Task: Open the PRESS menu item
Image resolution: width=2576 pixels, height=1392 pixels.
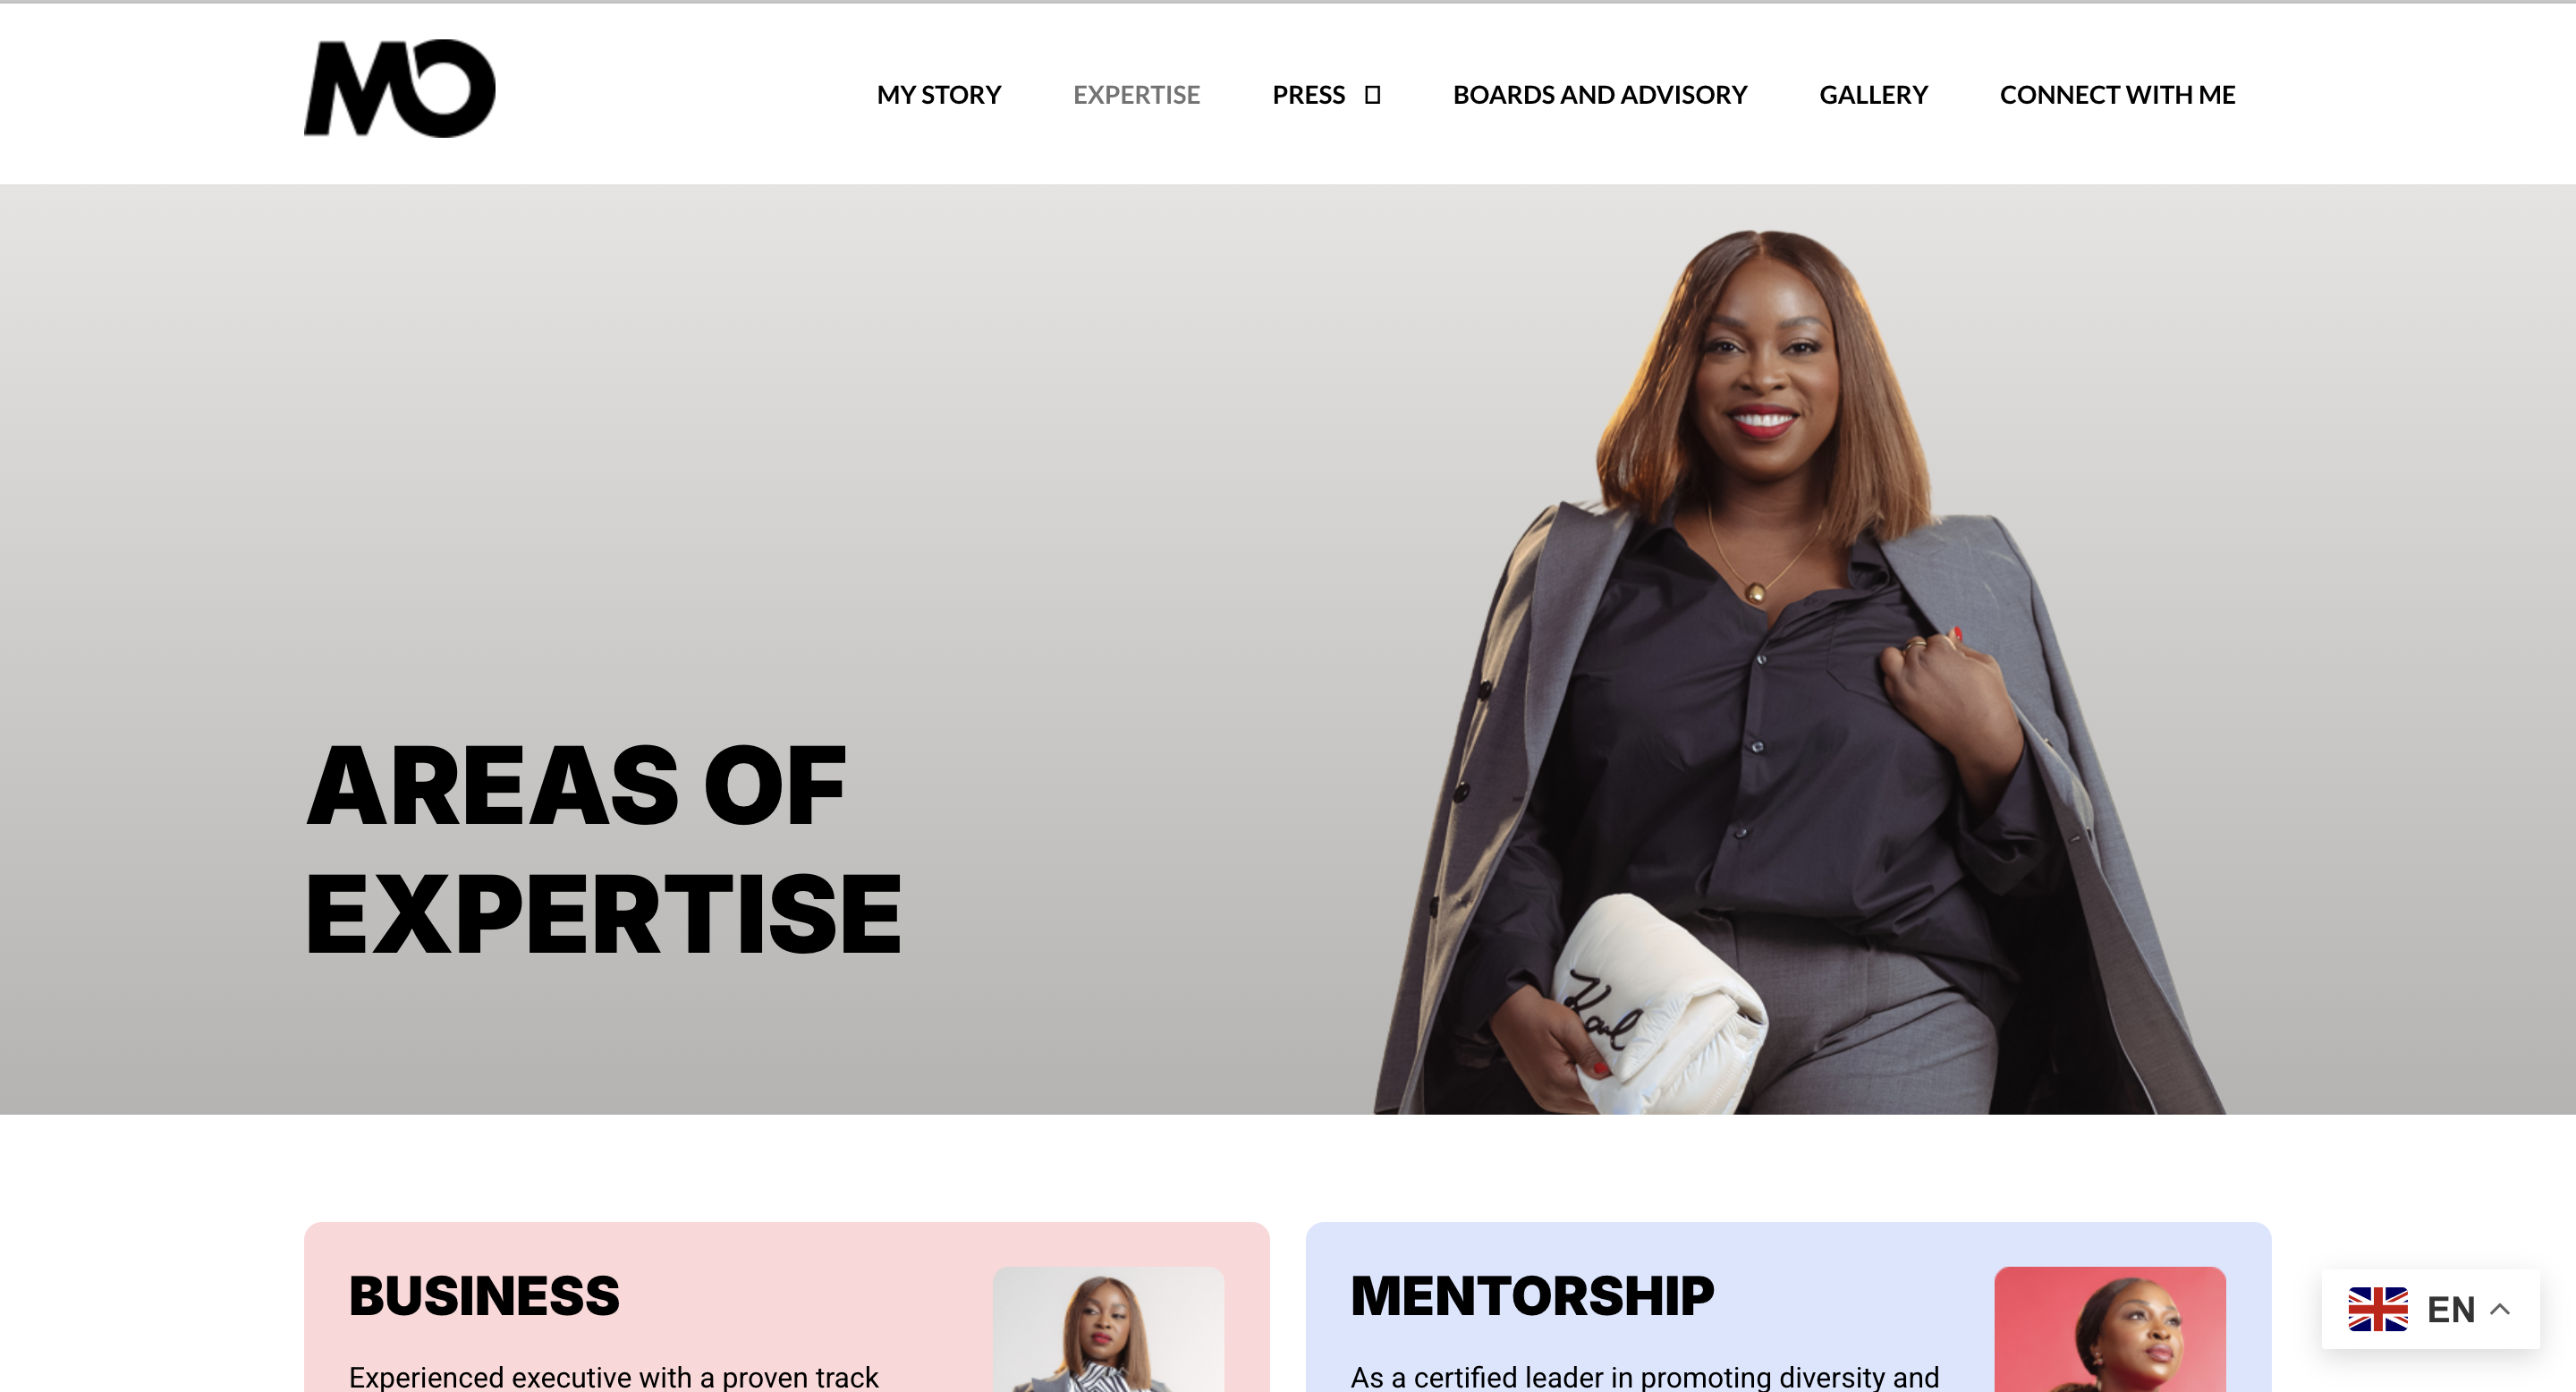Action: click(1308, 95)
